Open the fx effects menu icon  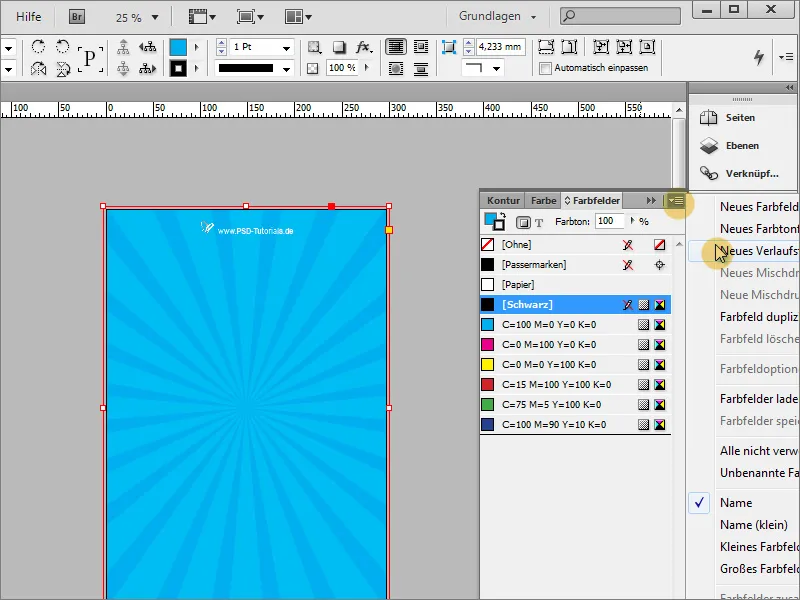(x=364, y=47)
